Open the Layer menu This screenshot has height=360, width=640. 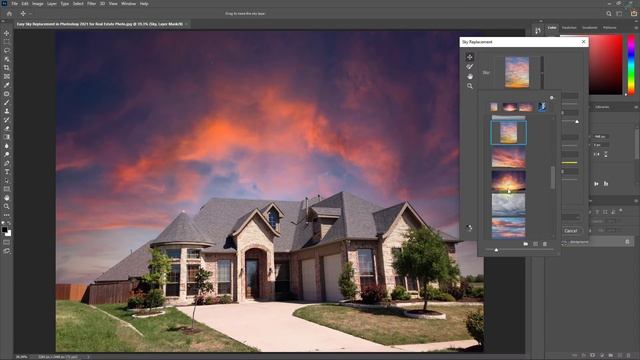(x=52, y=4)
